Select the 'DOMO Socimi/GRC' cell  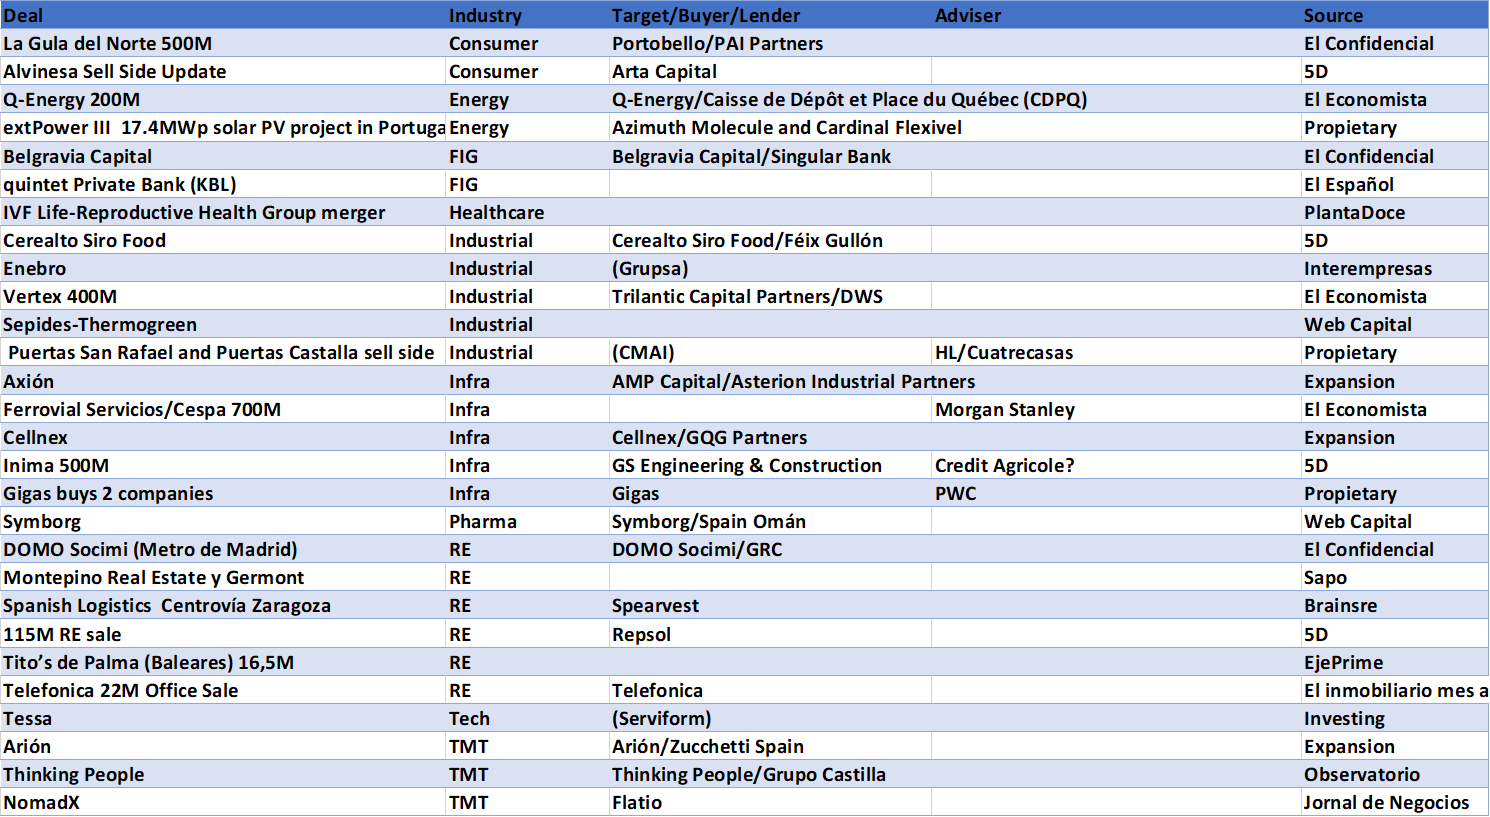click(x=770, y=549)
